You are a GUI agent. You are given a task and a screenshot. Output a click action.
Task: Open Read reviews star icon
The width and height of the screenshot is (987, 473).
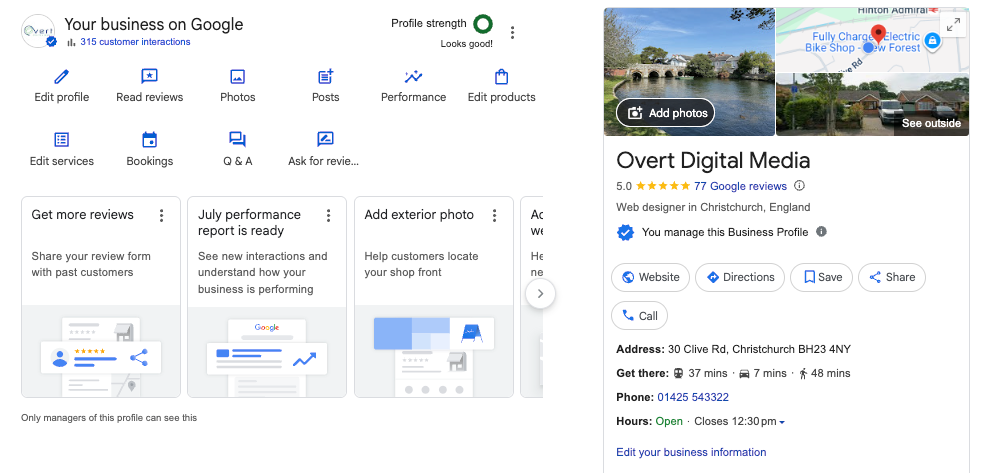[149, 77]
